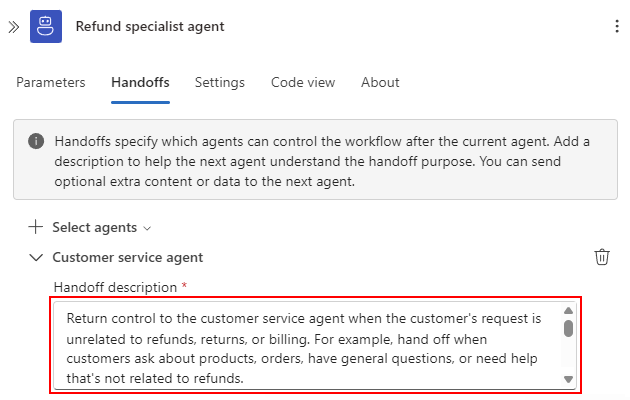Collapse the Customer service agent section

point(37,257)
